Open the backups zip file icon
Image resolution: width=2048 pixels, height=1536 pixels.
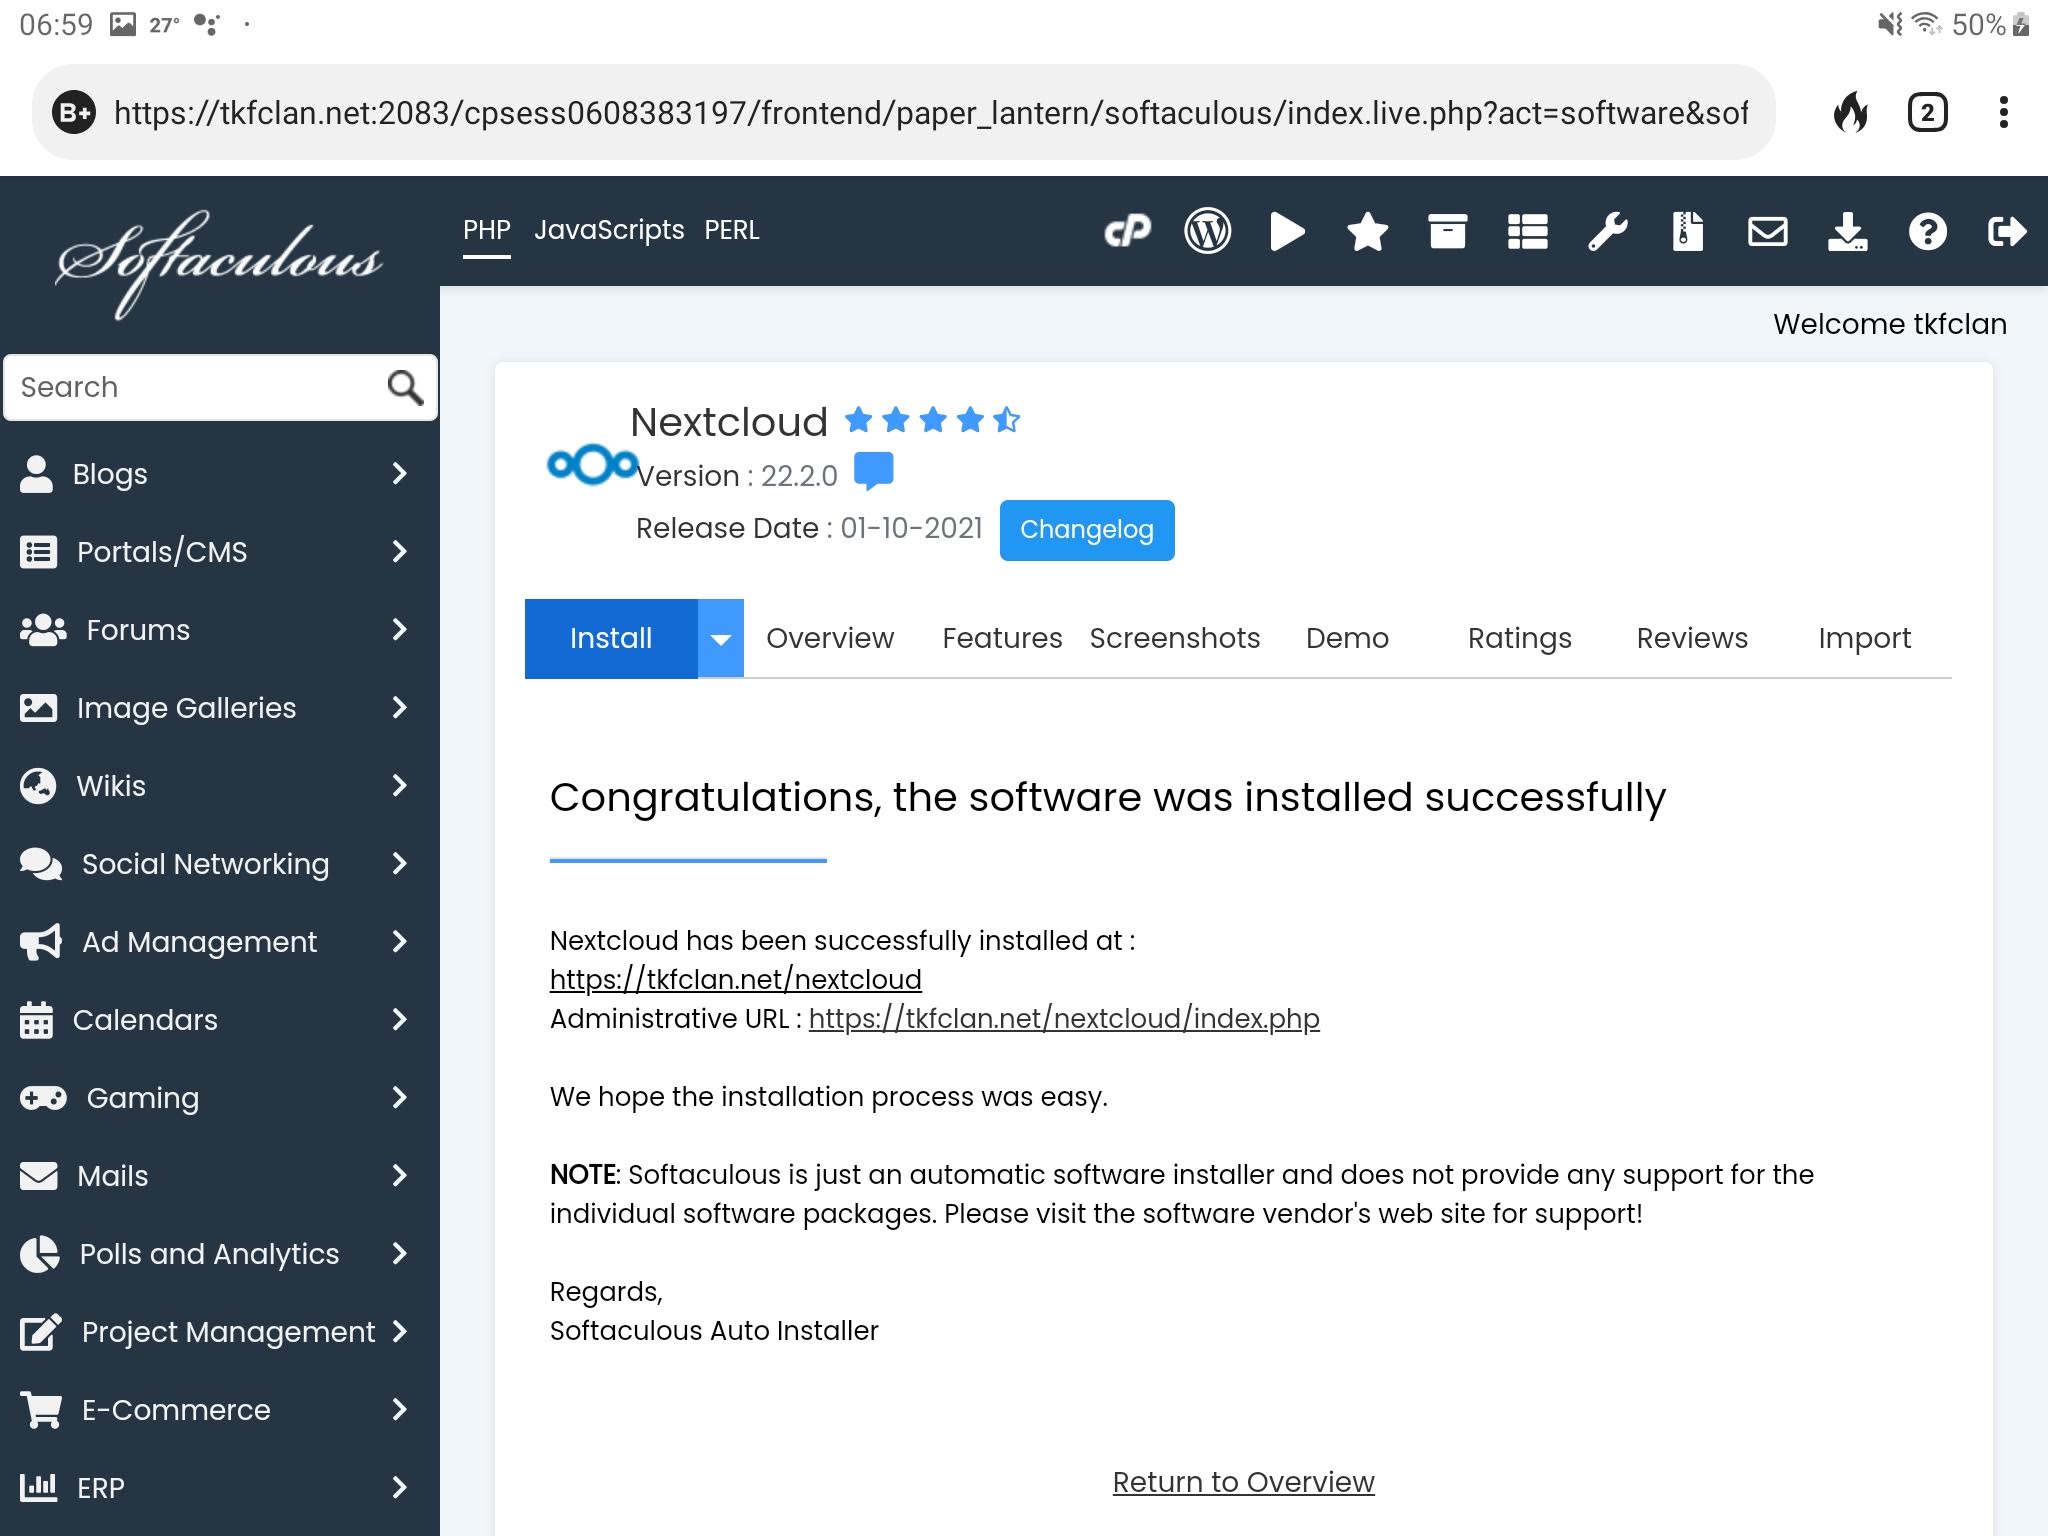1687,232
